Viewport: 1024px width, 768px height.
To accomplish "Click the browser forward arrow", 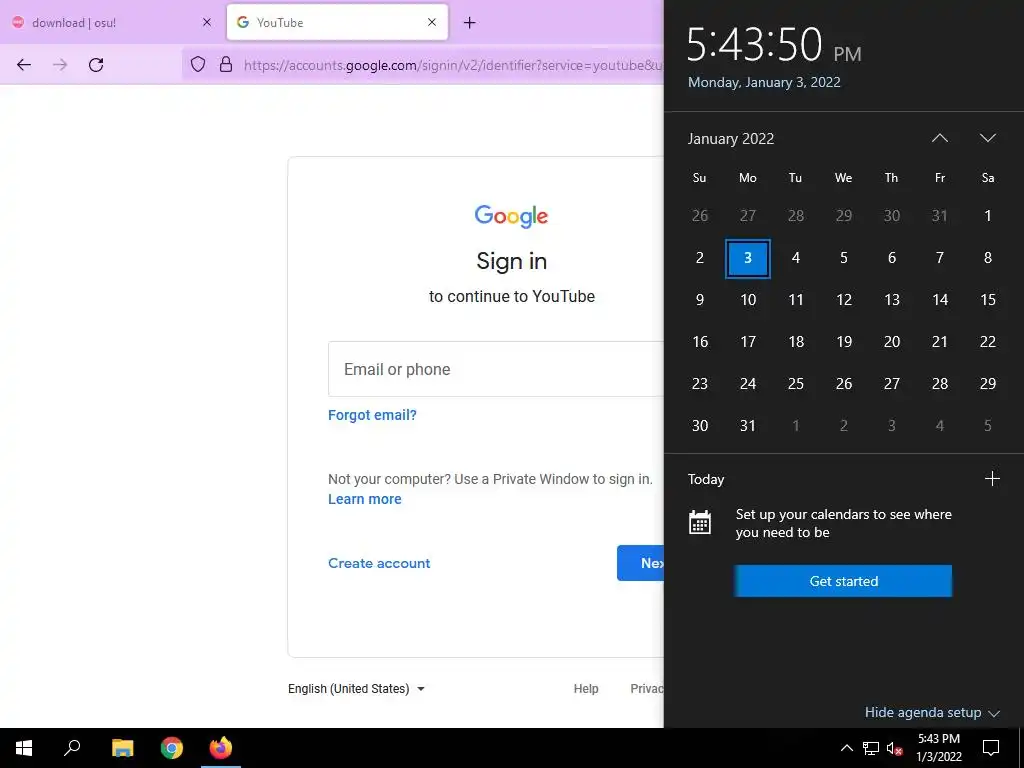I will (60, 65).
